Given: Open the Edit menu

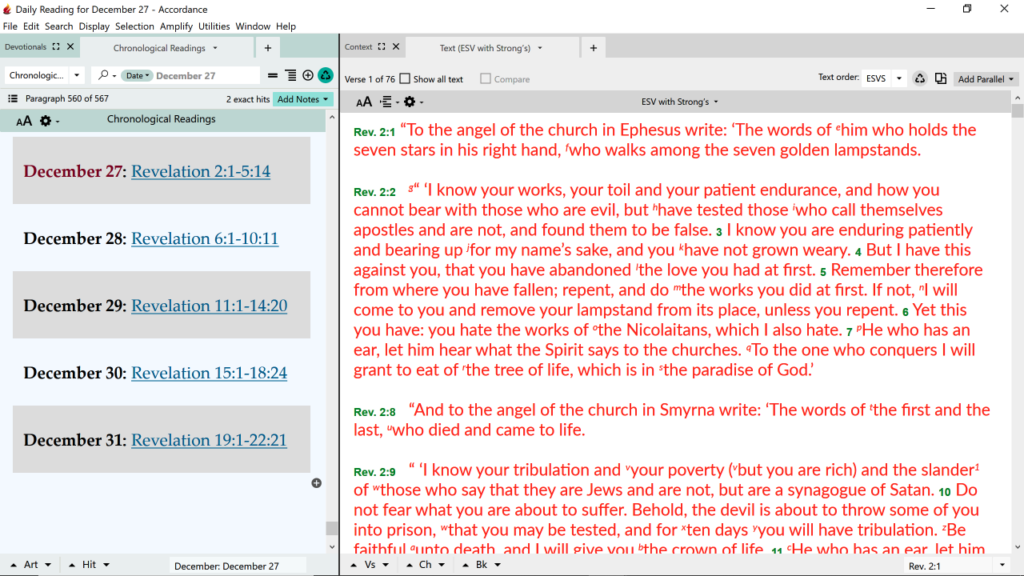Looking at the screenshot, I should (31, 26).
